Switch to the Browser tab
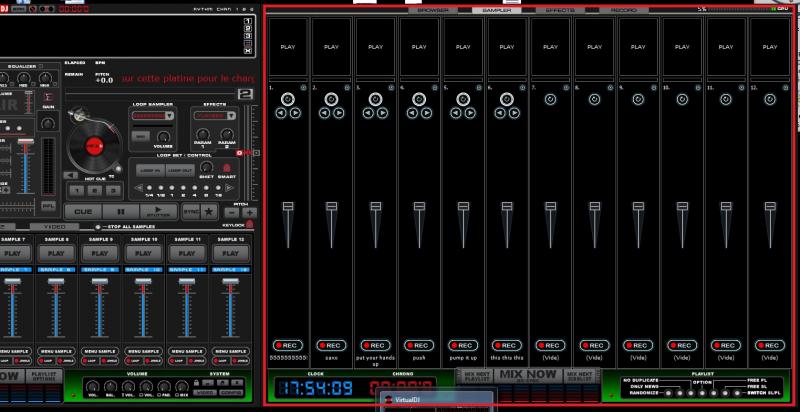The height and width of the screenshot is (412, 800). tap(433, 9)
